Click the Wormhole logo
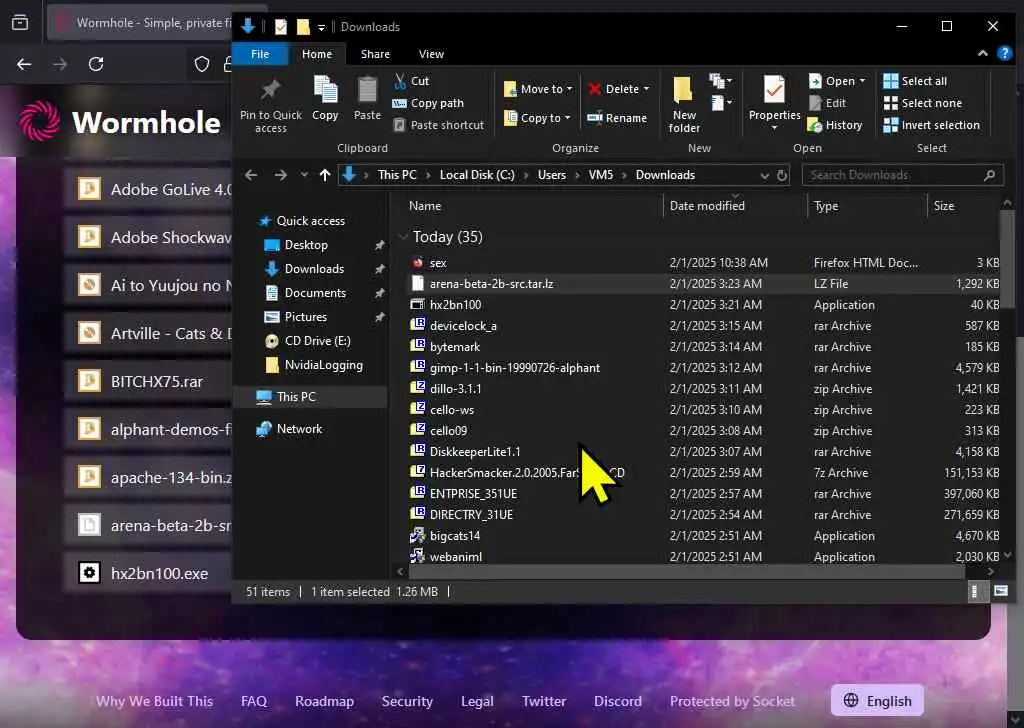1024x728 pixels. (x=120, y=122)
